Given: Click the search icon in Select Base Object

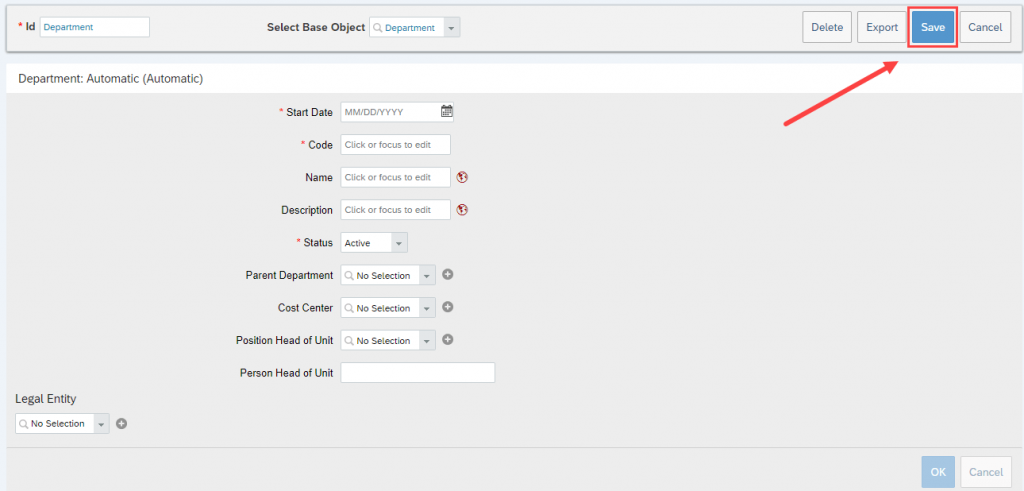Looking at the screenshot, I should coord(377,28).
